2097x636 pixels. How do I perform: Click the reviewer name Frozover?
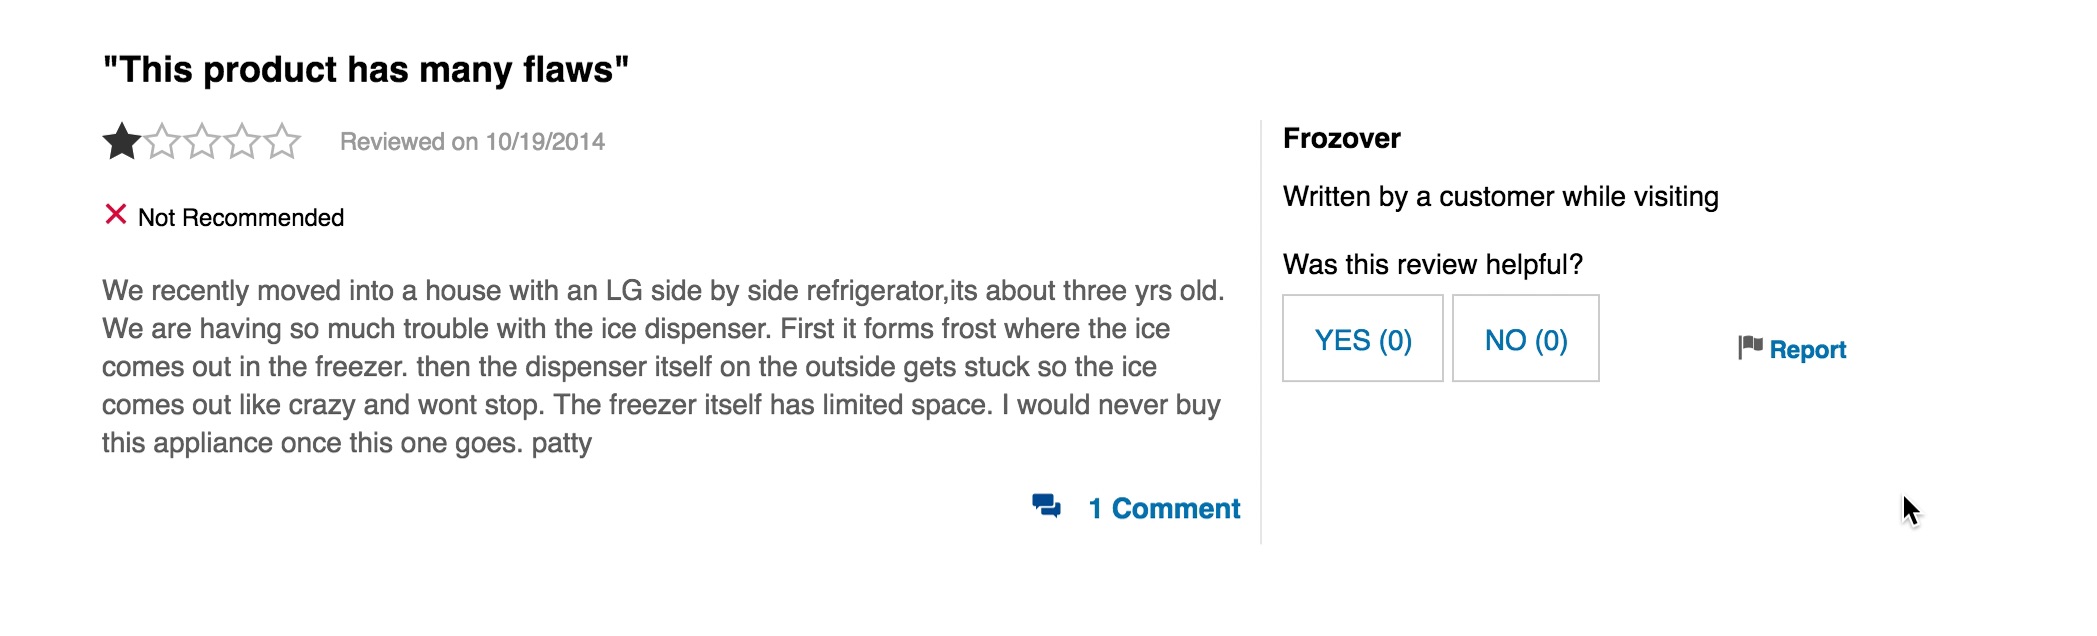1341,138
